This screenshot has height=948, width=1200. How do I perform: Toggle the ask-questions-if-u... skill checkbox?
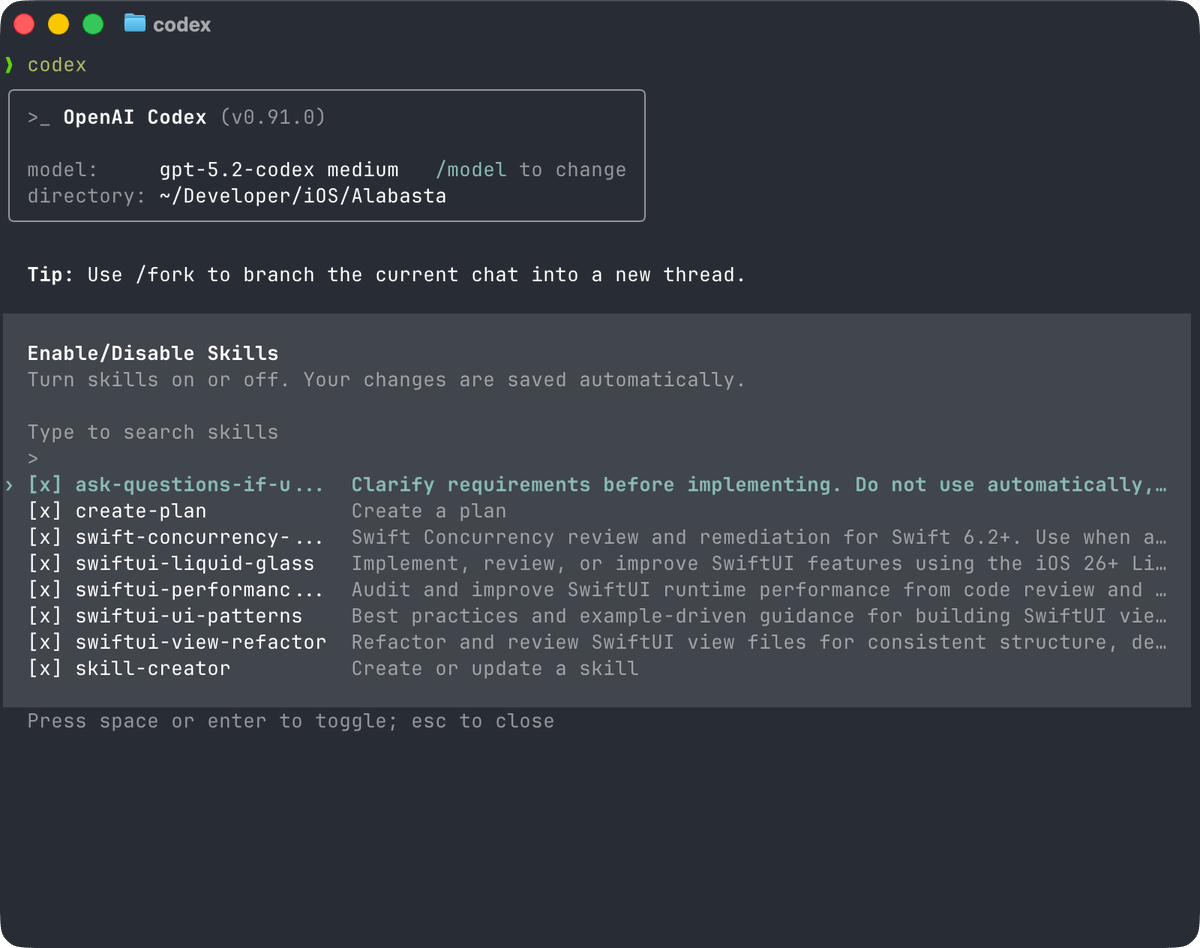coord(44,485)
